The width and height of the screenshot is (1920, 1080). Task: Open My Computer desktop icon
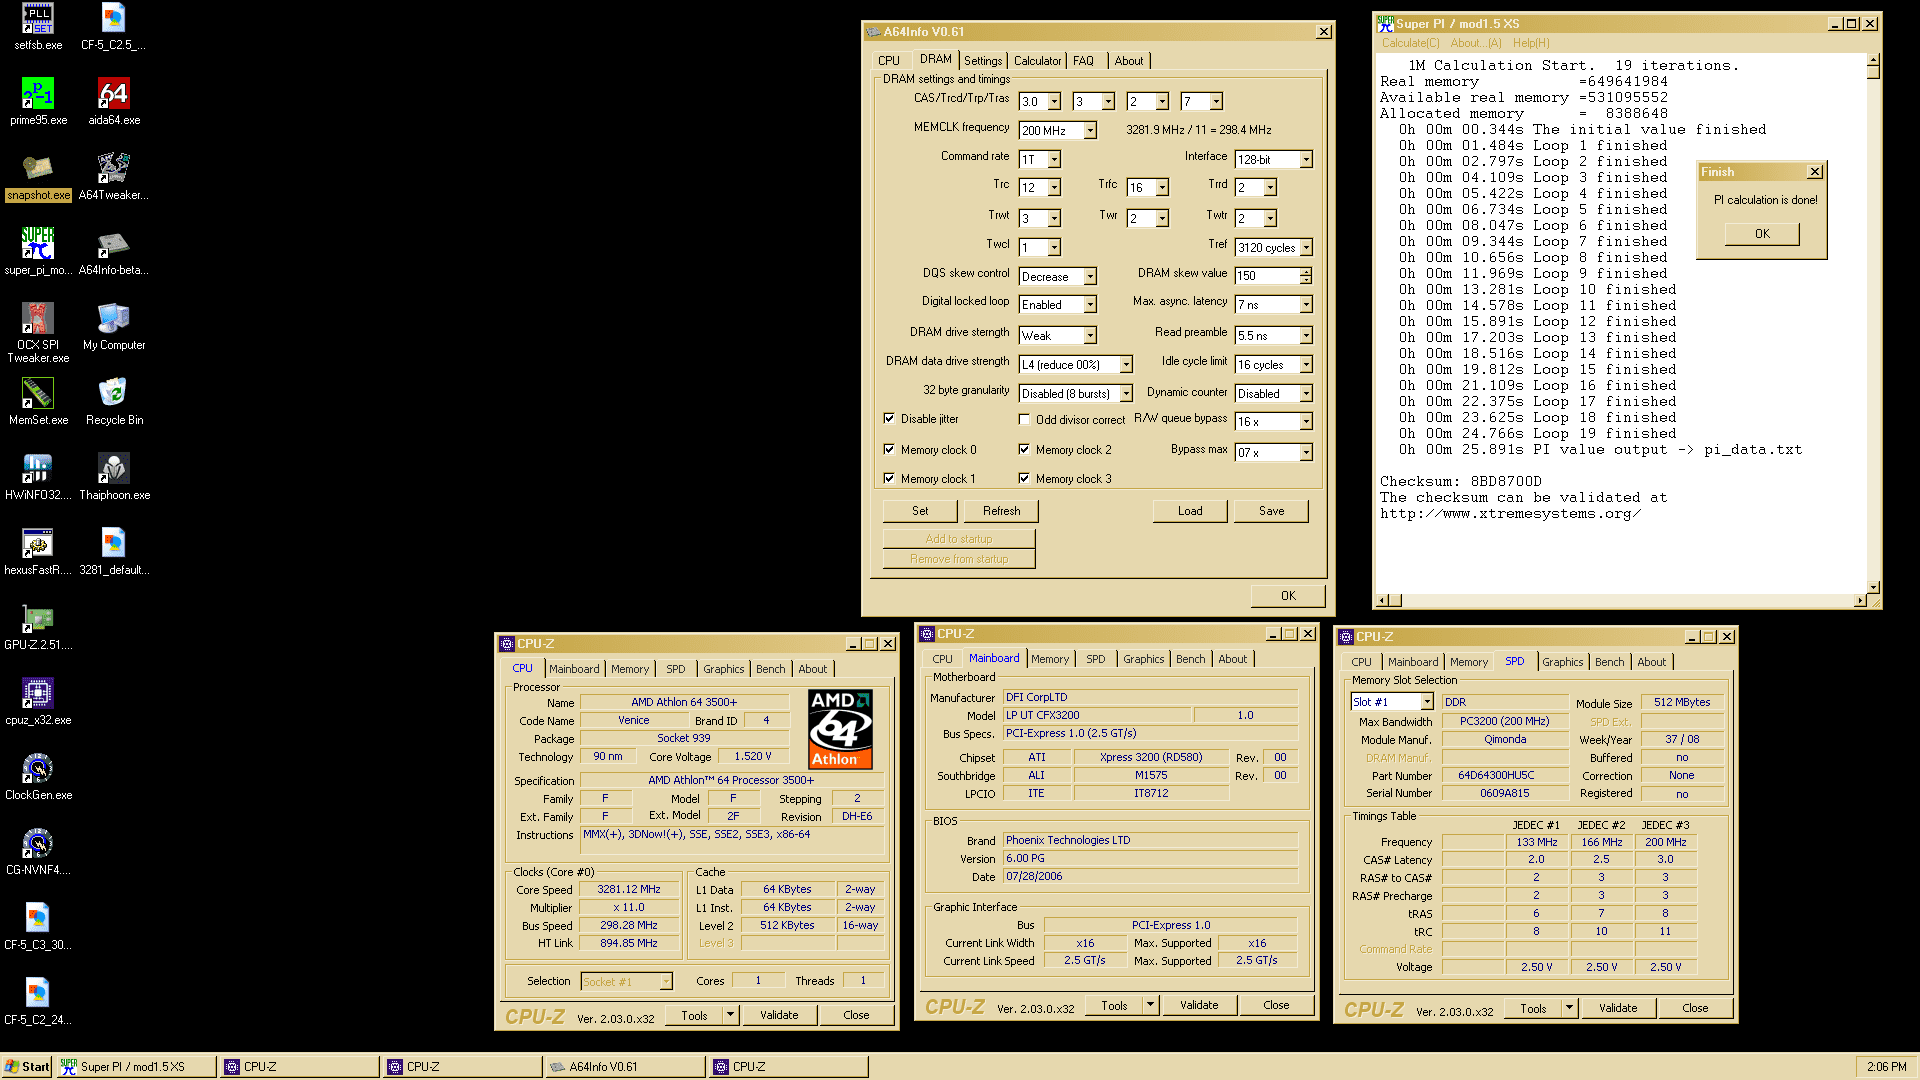113,327
